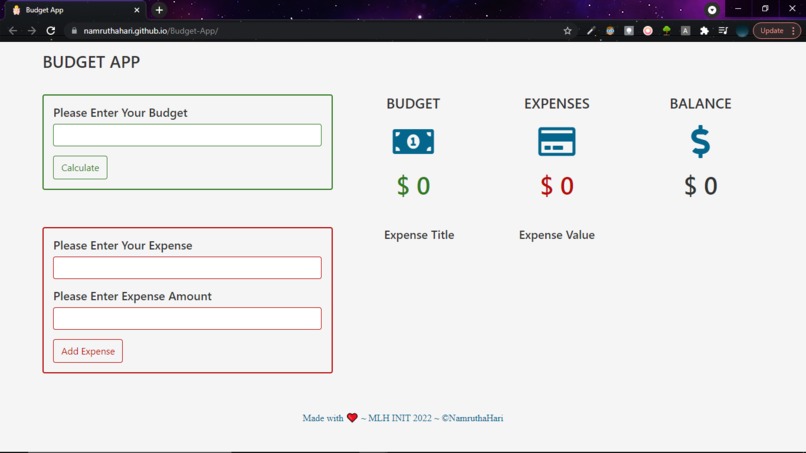Open the tab search dropdown circle

[x=712, y=10]
